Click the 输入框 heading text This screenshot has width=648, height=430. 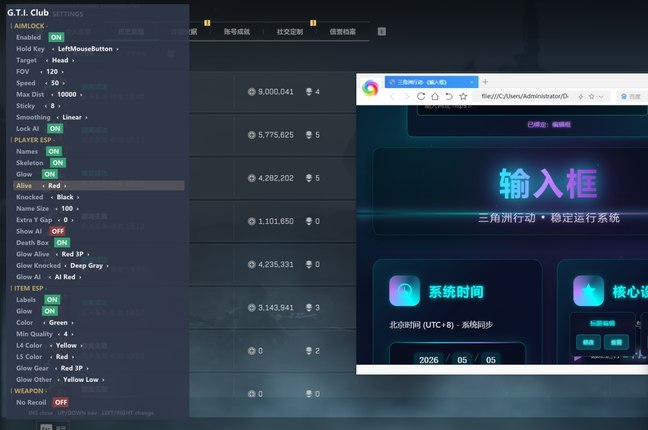548,183
